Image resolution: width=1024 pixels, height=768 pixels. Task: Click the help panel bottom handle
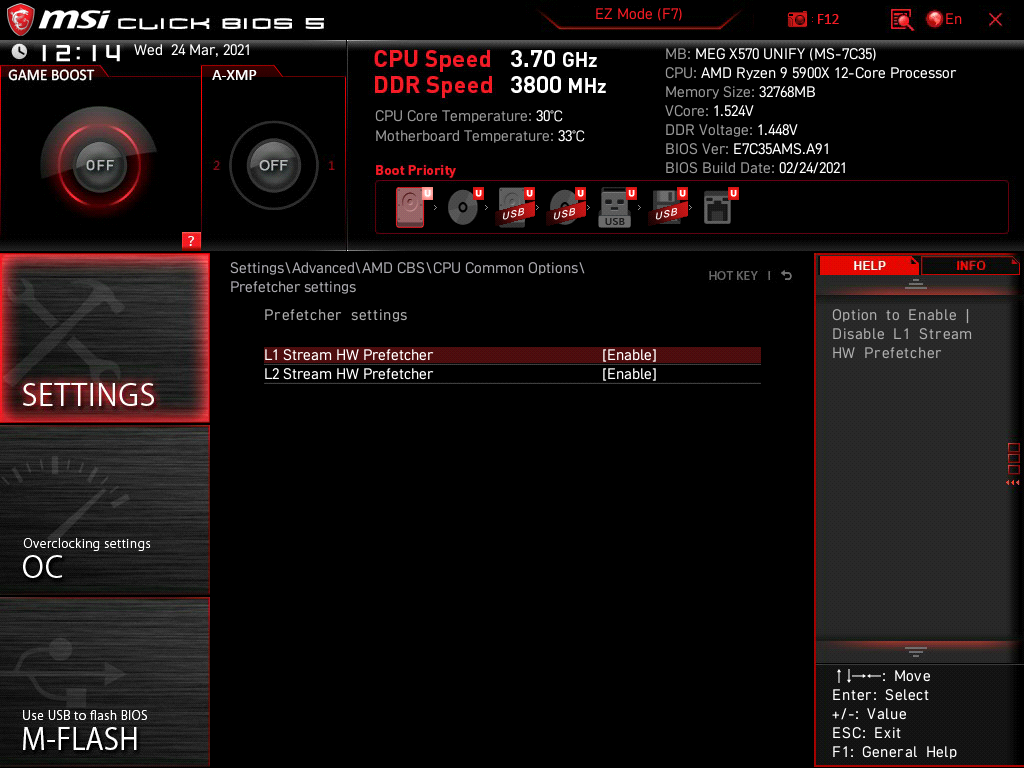916,651
